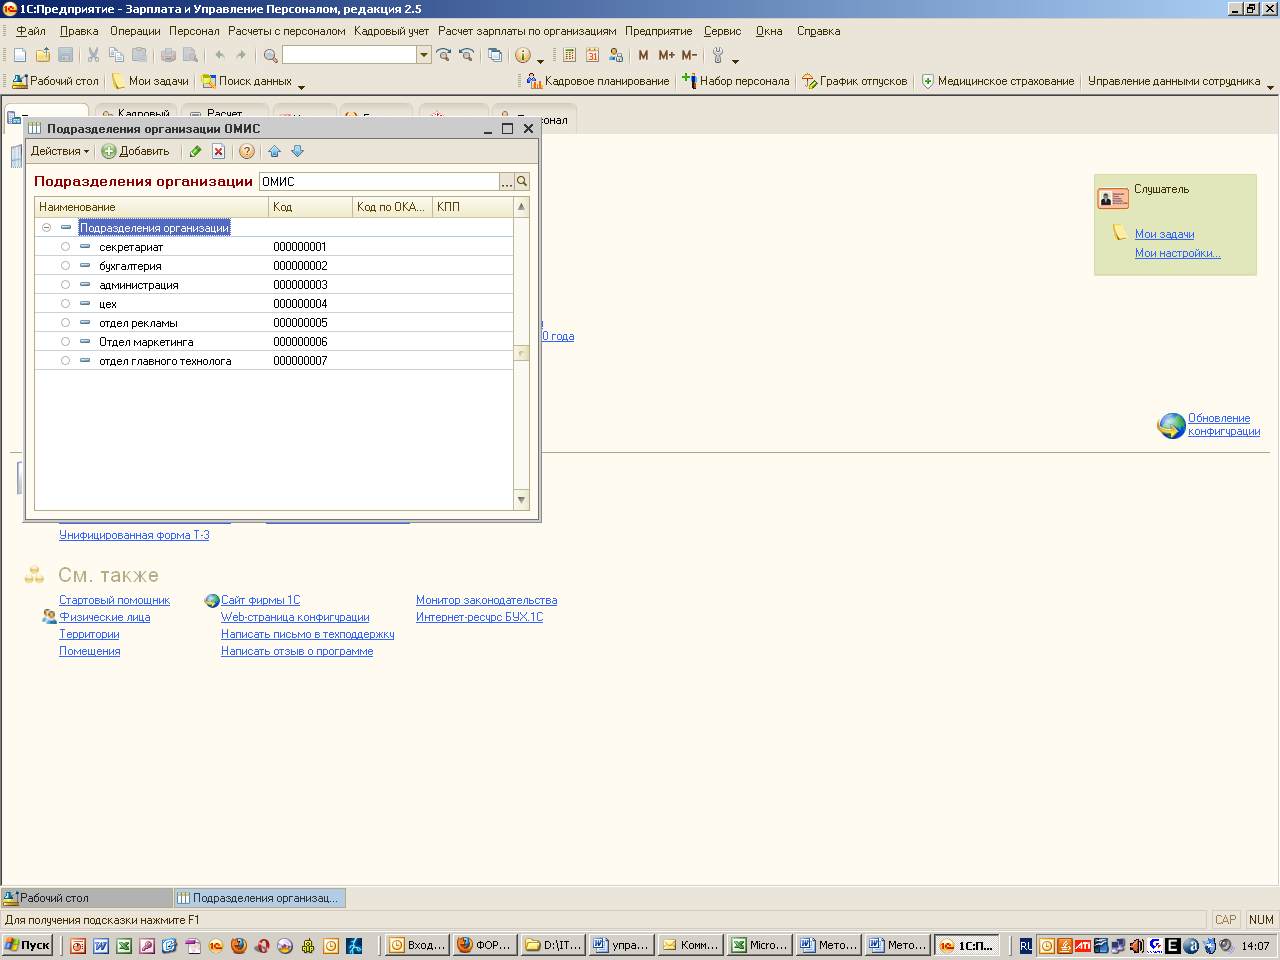Click the Медицинское страхование toolbar button
Viewport: 1280px width, 960px height.
point(997,81)
